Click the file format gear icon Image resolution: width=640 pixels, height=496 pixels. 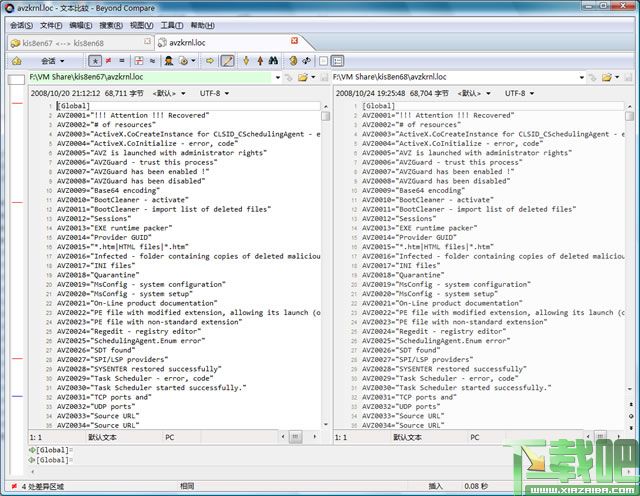tap(184, 61)
